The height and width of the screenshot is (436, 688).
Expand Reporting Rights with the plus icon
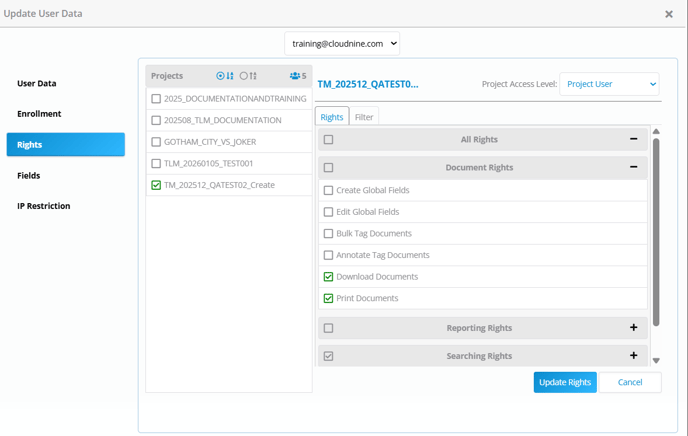(x=633, y=328)
